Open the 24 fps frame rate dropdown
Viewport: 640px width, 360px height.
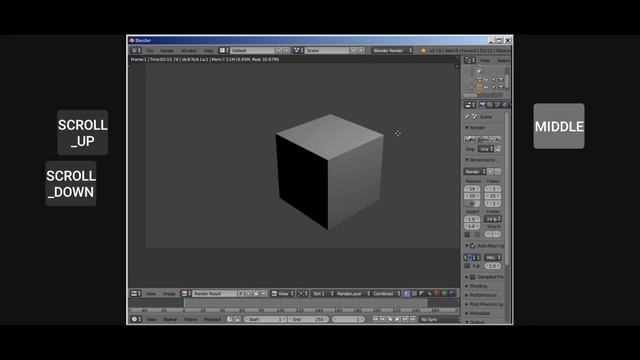click(493, 219)
